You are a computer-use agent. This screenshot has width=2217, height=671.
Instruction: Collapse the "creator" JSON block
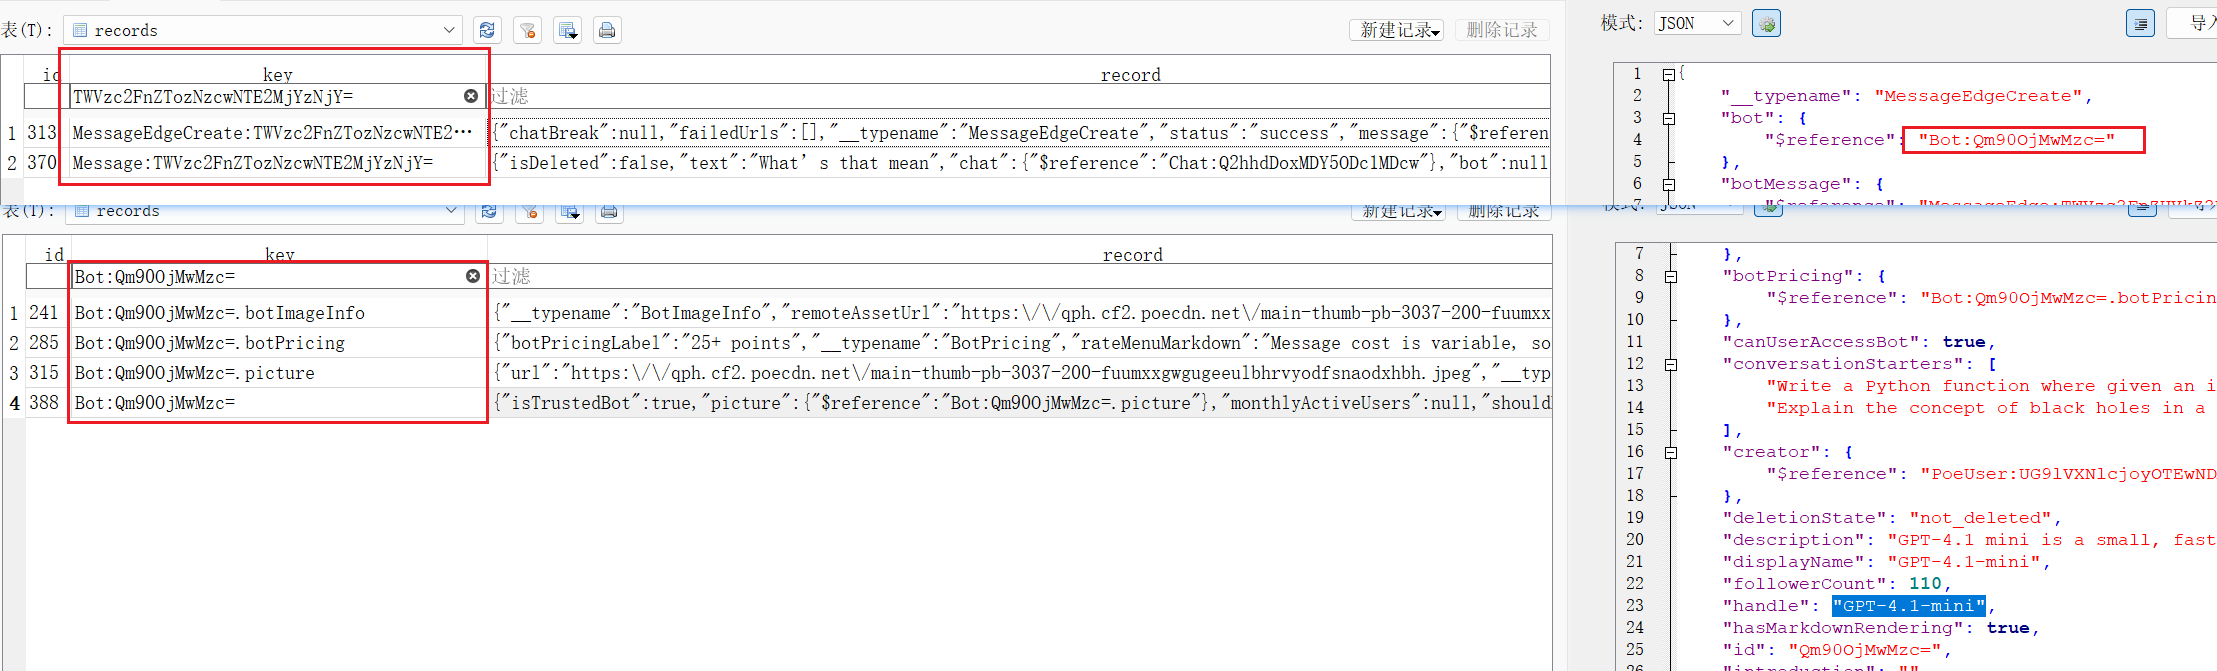coord(1671,452)
